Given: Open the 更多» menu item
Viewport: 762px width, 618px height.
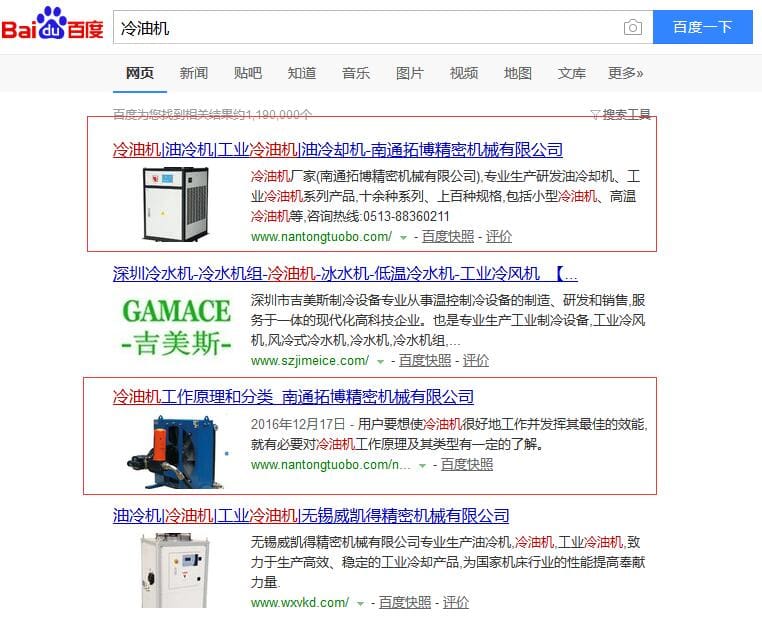Looking at the screenshot, I should tap(625, 73).
